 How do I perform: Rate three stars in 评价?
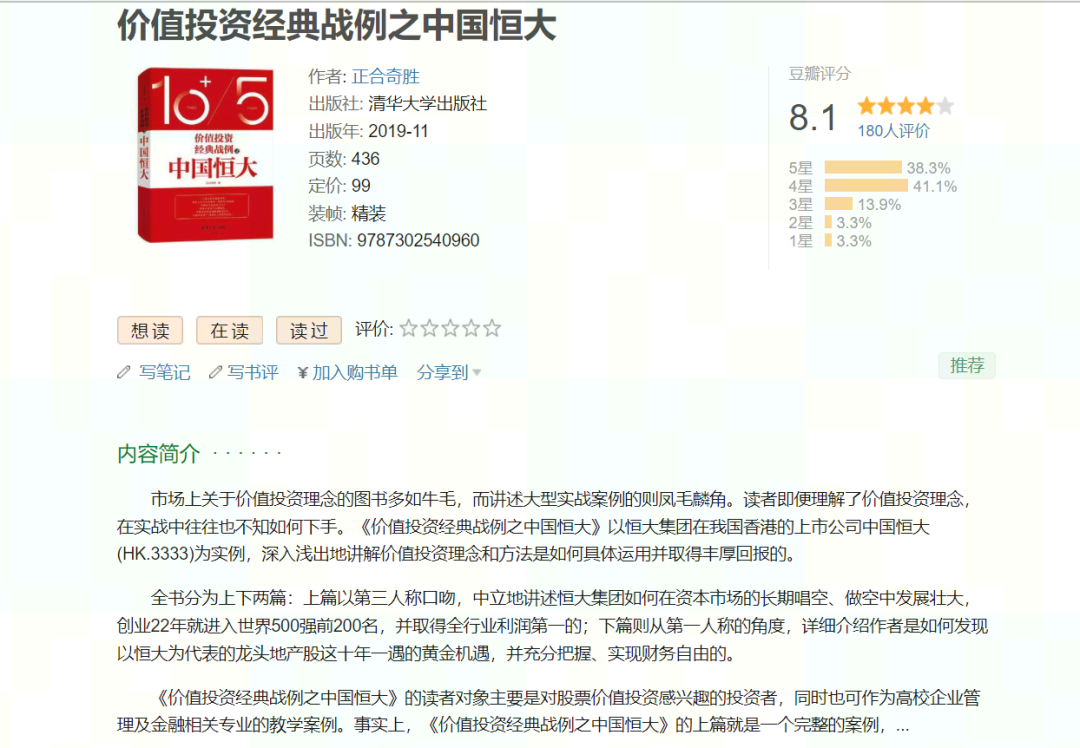tap(450, 329)
